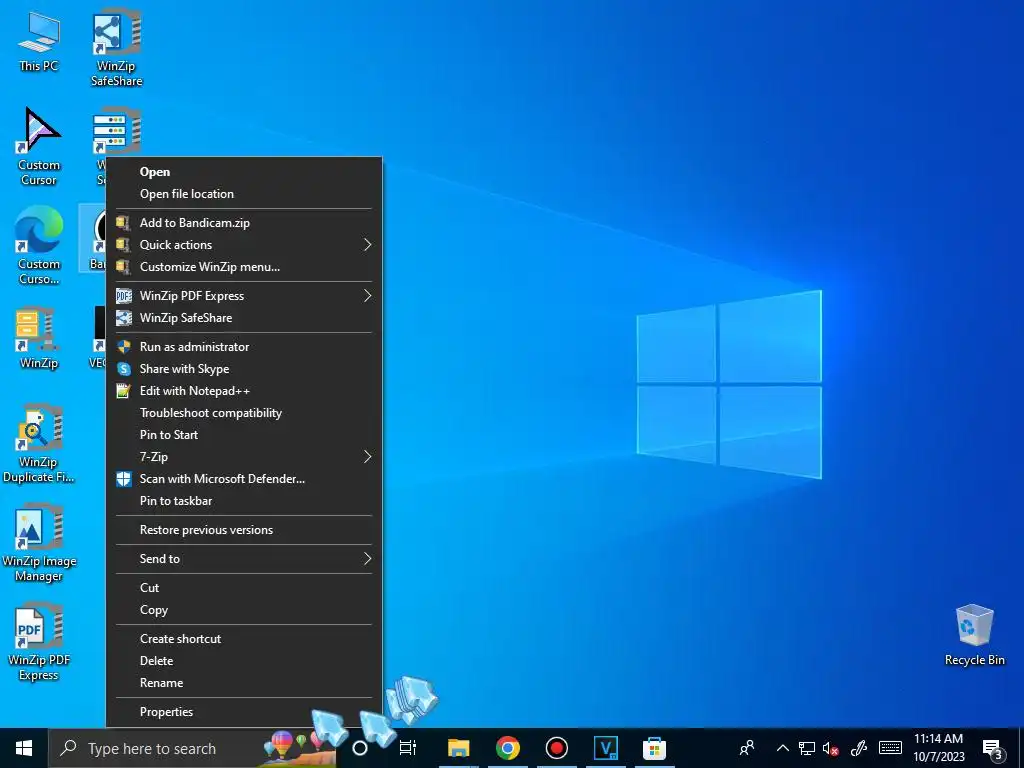Select Troubleshoot compatibility
The width and height of the screenshot is (1024, 768).
244,413
